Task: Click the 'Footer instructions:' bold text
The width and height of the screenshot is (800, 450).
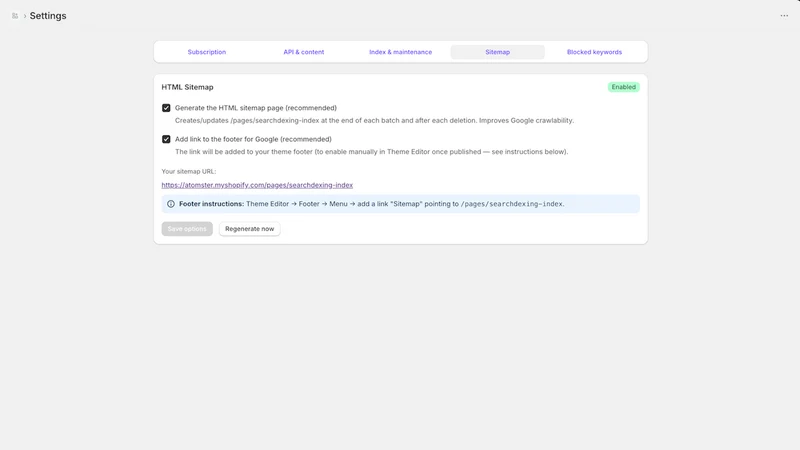Action: 211,204
